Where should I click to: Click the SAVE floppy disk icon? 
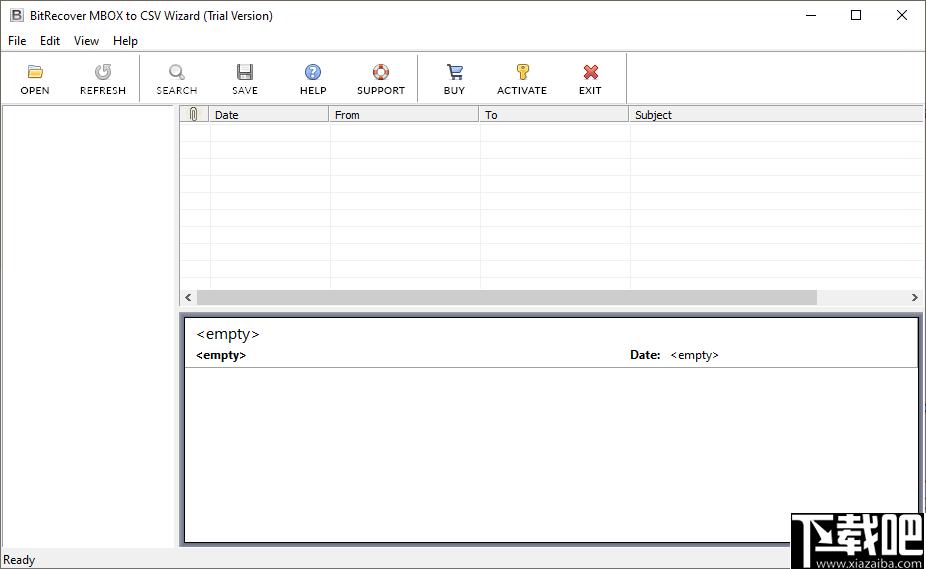pyautogui.click(x=244, y=72)
